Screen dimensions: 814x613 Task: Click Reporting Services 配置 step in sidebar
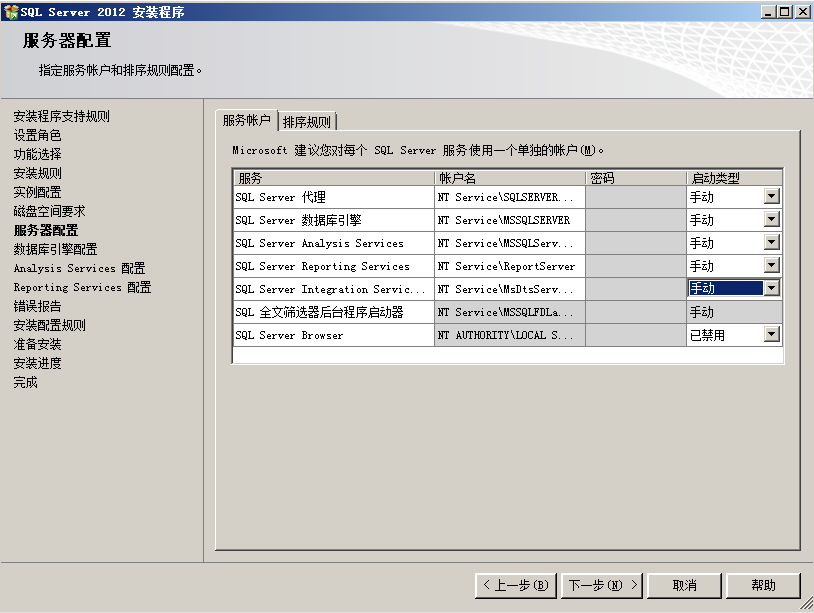(82, 287)
